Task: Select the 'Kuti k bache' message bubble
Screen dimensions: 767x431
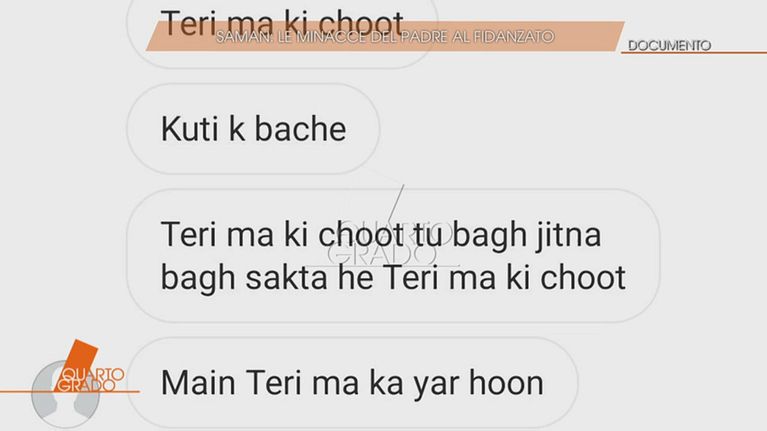Action: click(253, 129)
